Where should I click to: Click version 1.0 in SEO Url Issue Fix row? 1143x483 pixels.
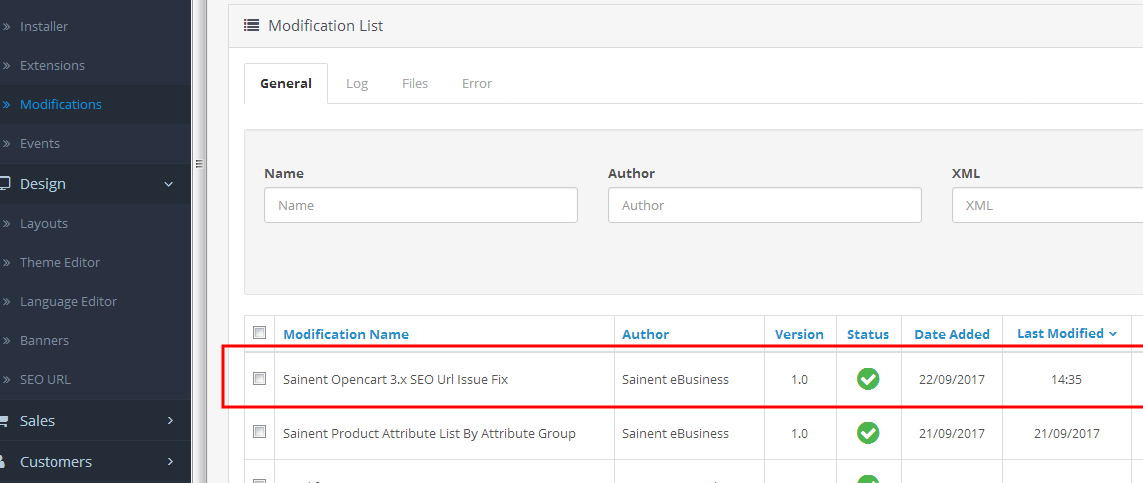tap(799, 380)
